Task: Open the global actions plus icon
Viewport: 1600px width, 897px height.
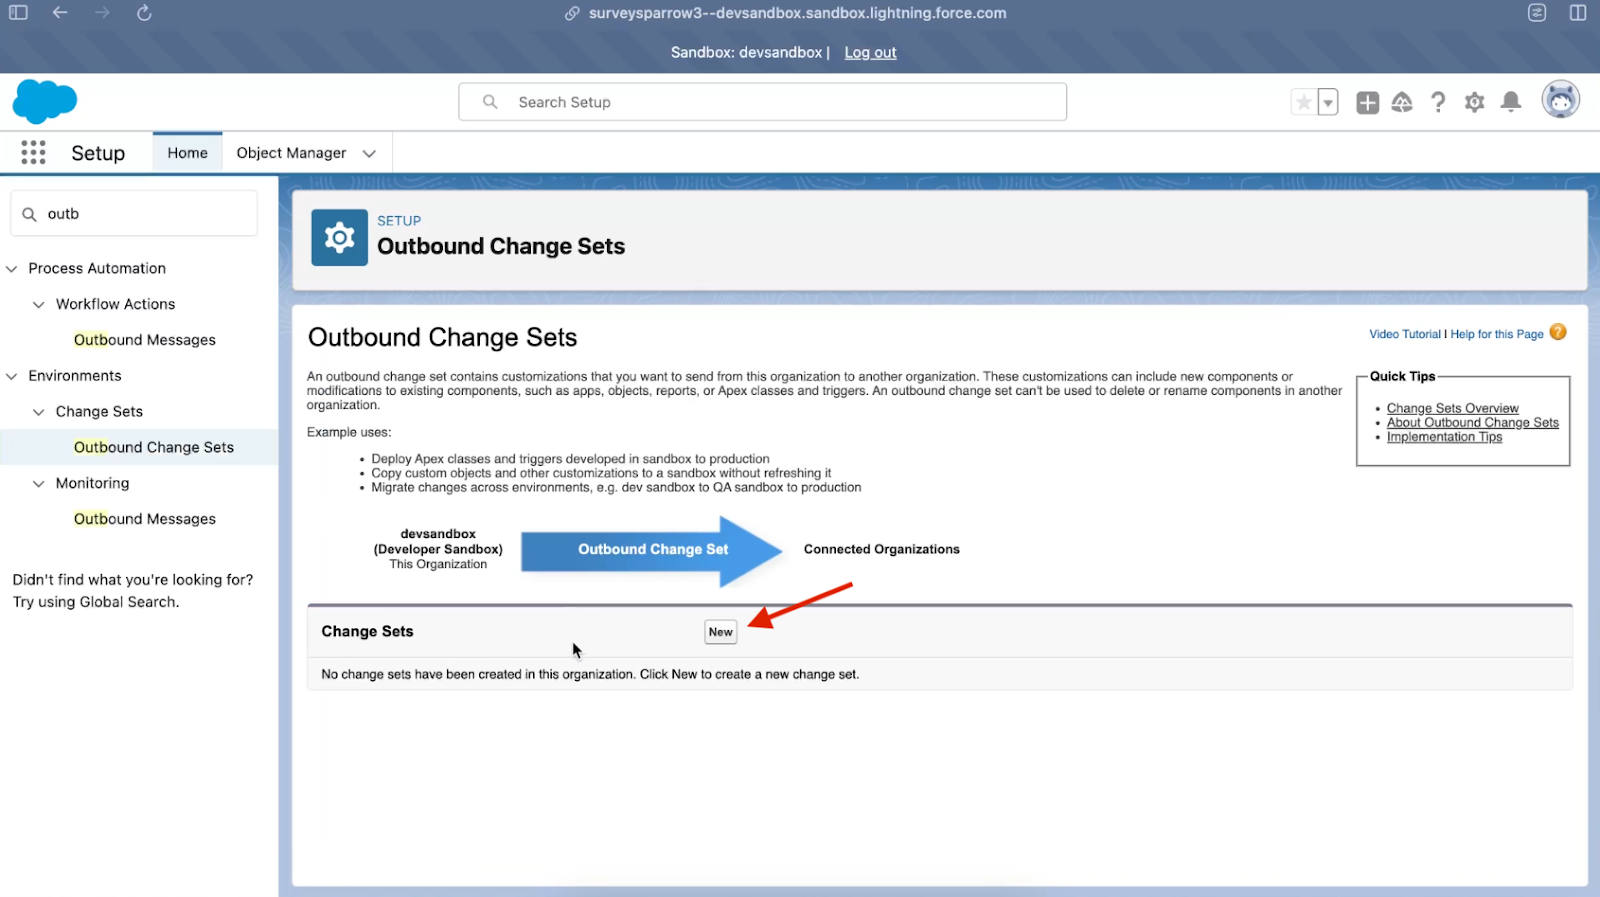Action: point(1367,102)
